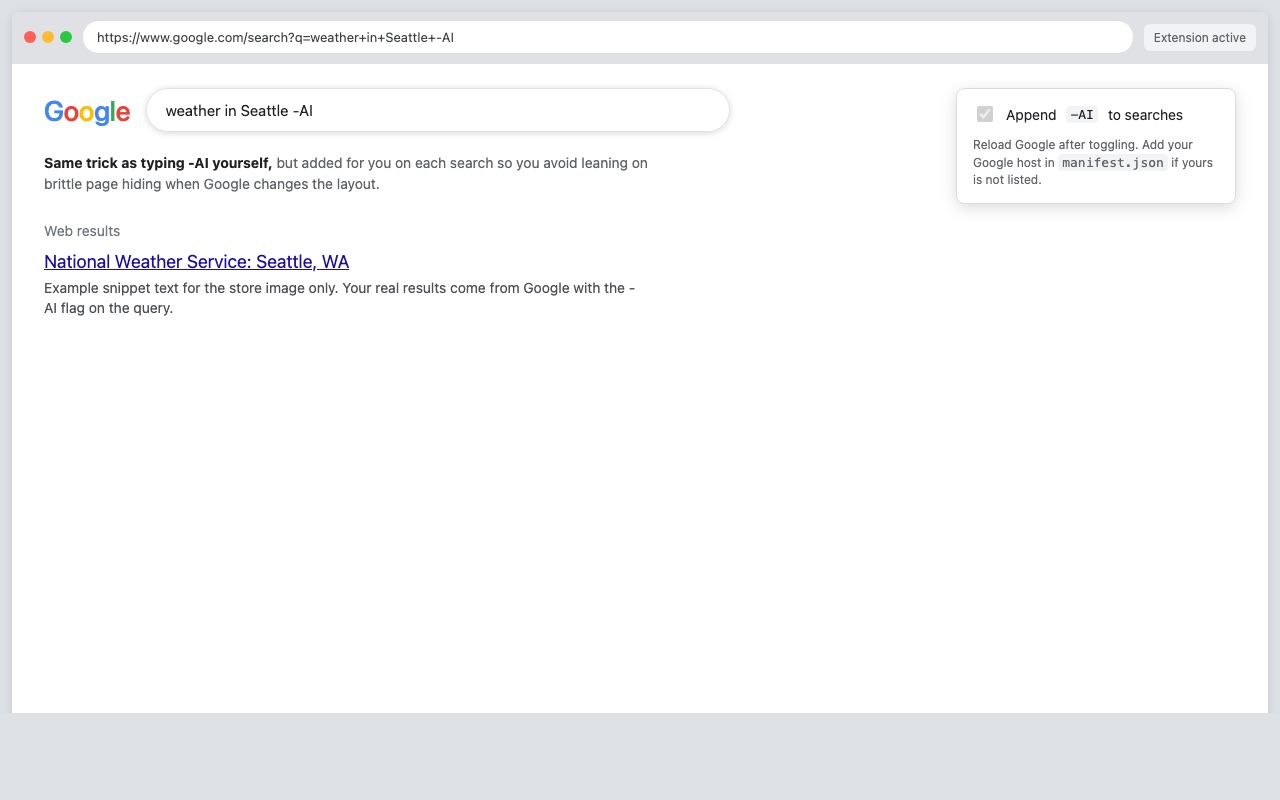Click the "Web results" heading
The image size is (1280, 800).
[82, 231]
